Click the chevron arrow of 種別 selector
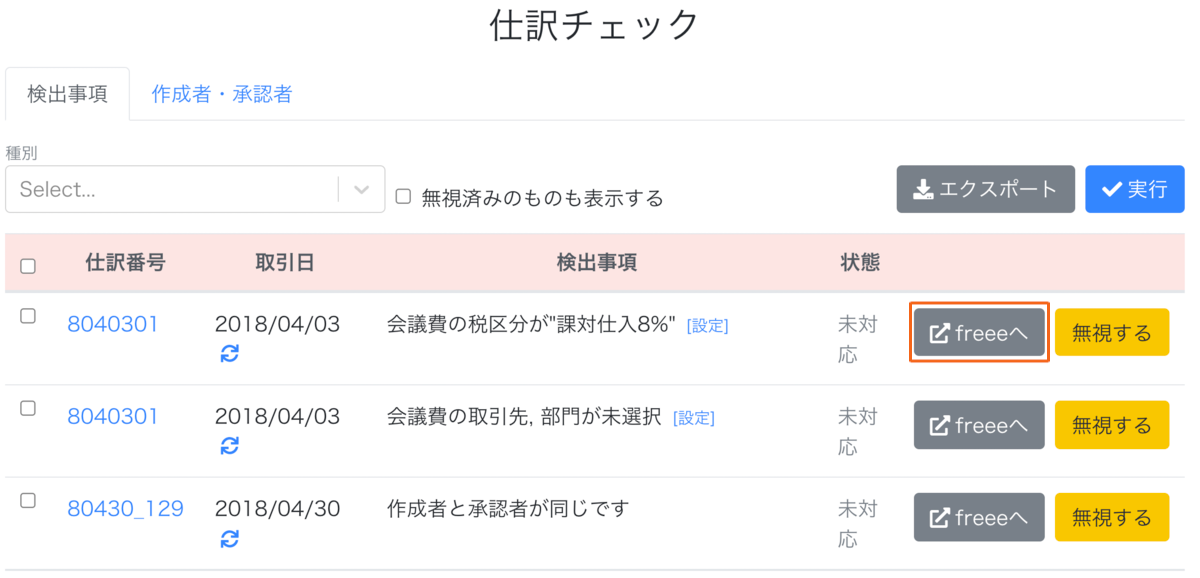1200x578 pixels. pos(362,190)
